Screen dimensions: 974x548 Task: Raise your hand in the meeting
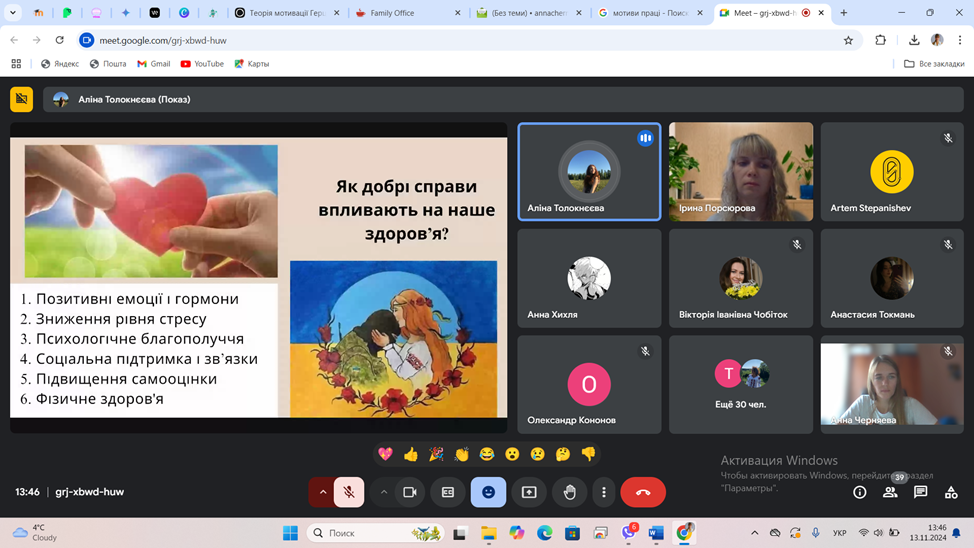569,492
